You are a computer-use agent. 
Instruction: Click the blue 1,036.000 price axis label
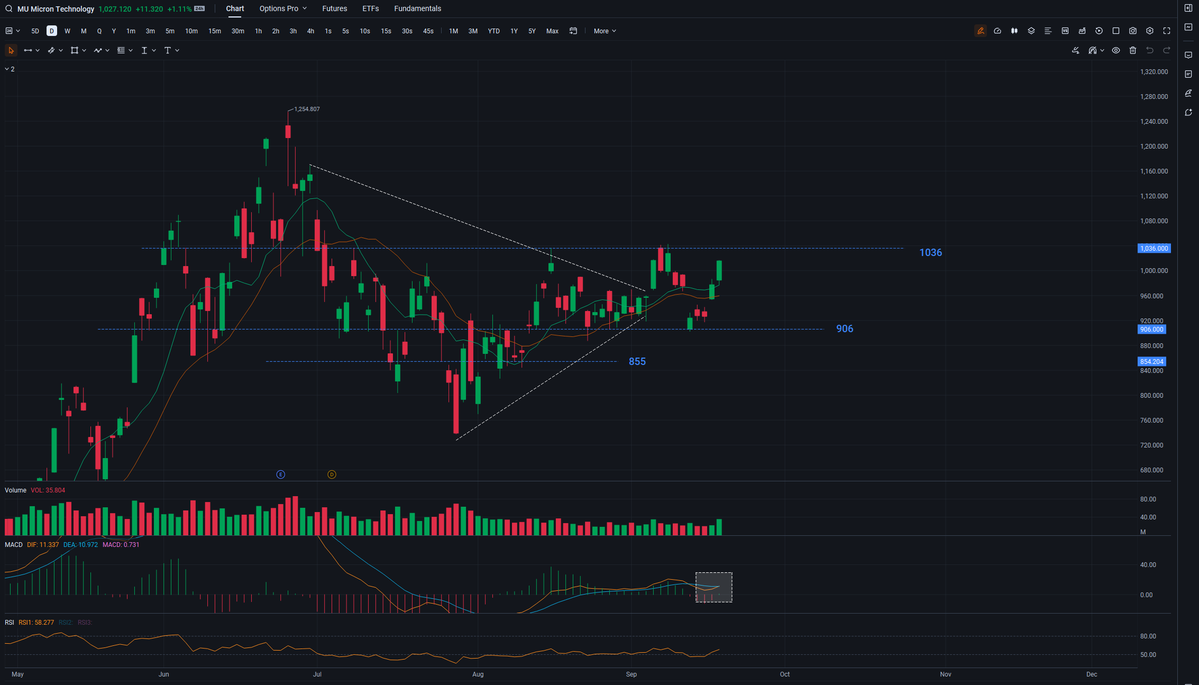1154,248
